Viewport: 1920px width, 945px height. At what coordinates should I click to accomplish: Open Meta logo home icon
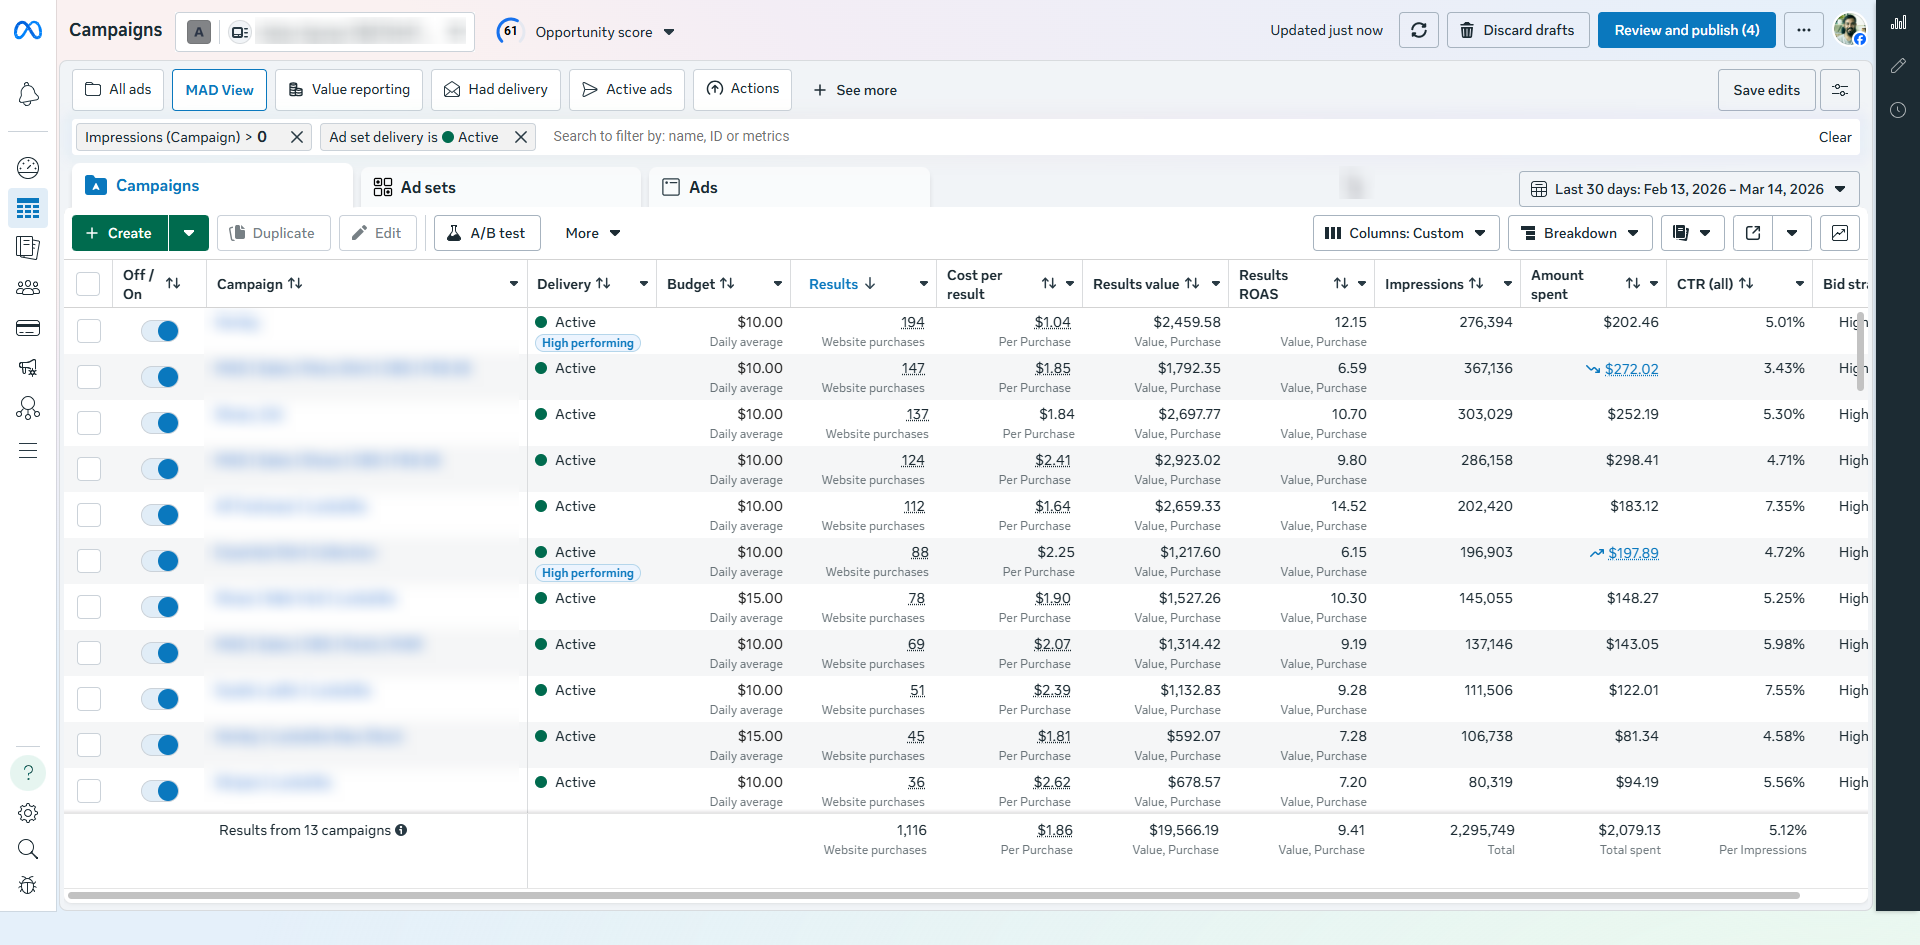tap(28, 31)
